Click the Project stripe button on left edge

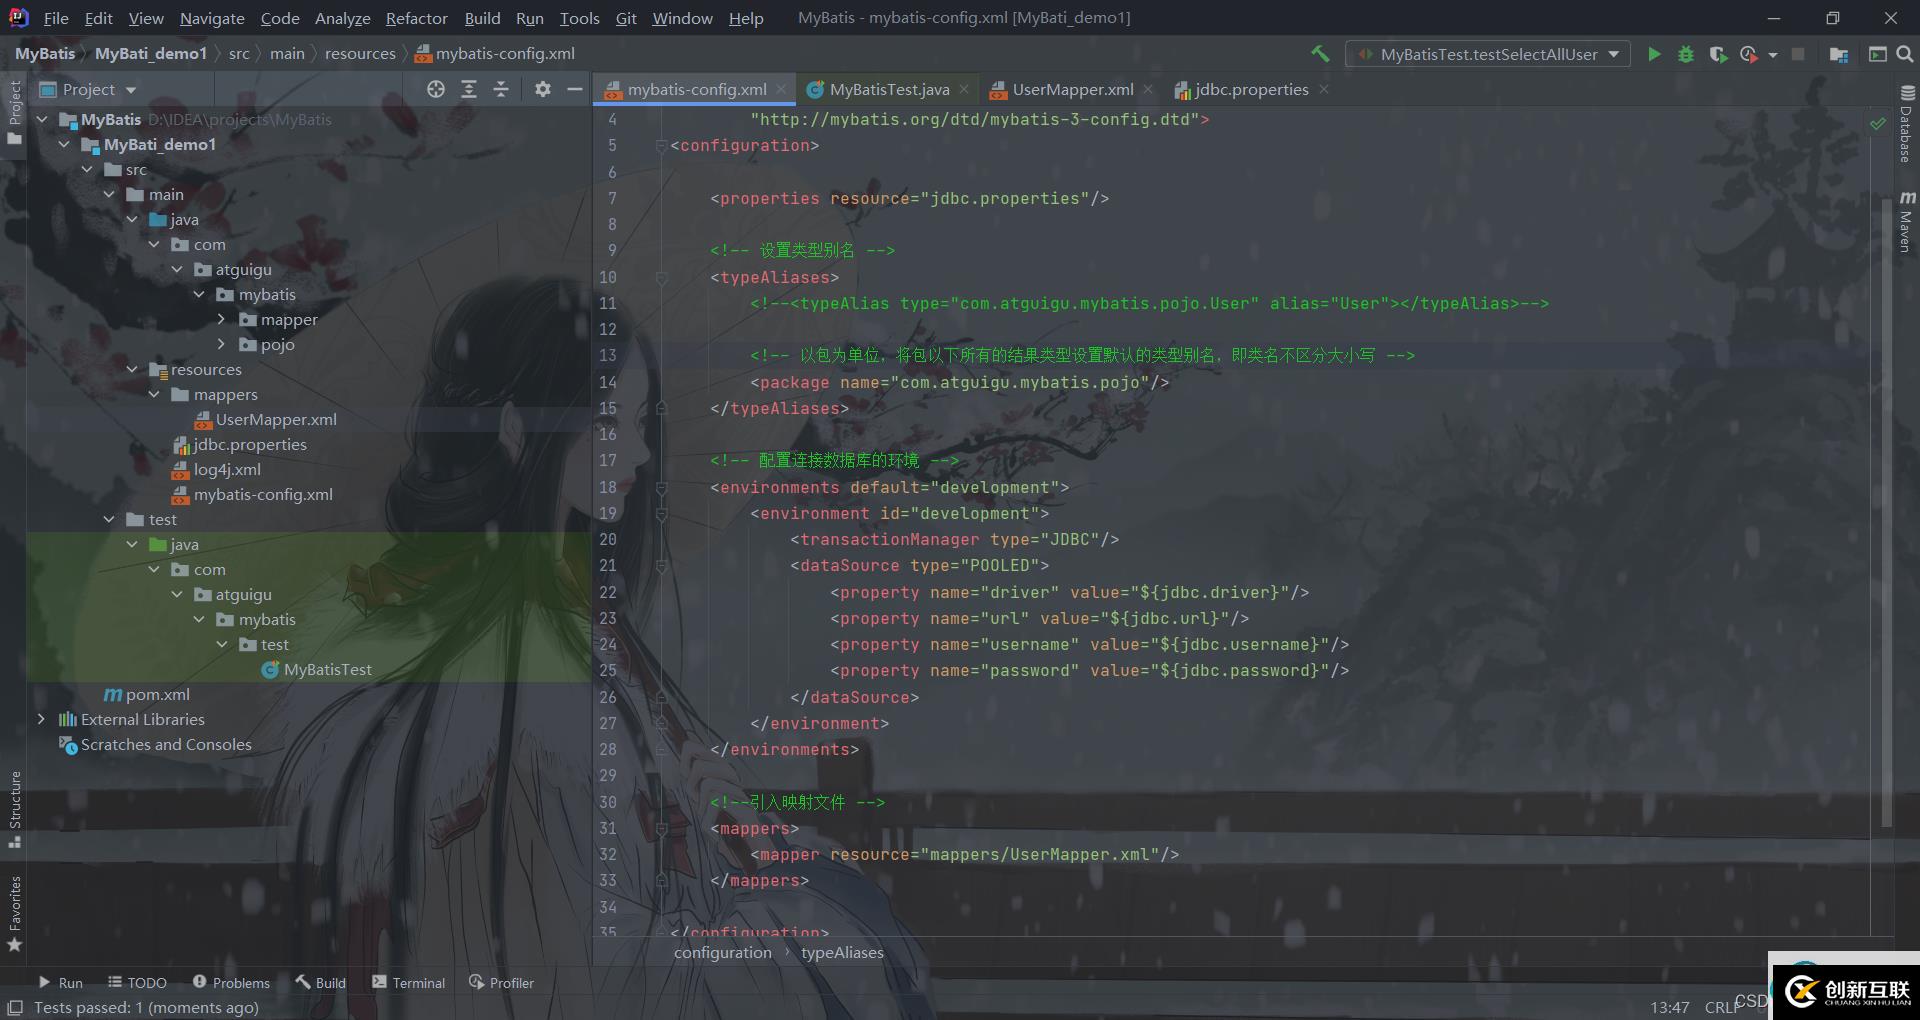point(15,112)
